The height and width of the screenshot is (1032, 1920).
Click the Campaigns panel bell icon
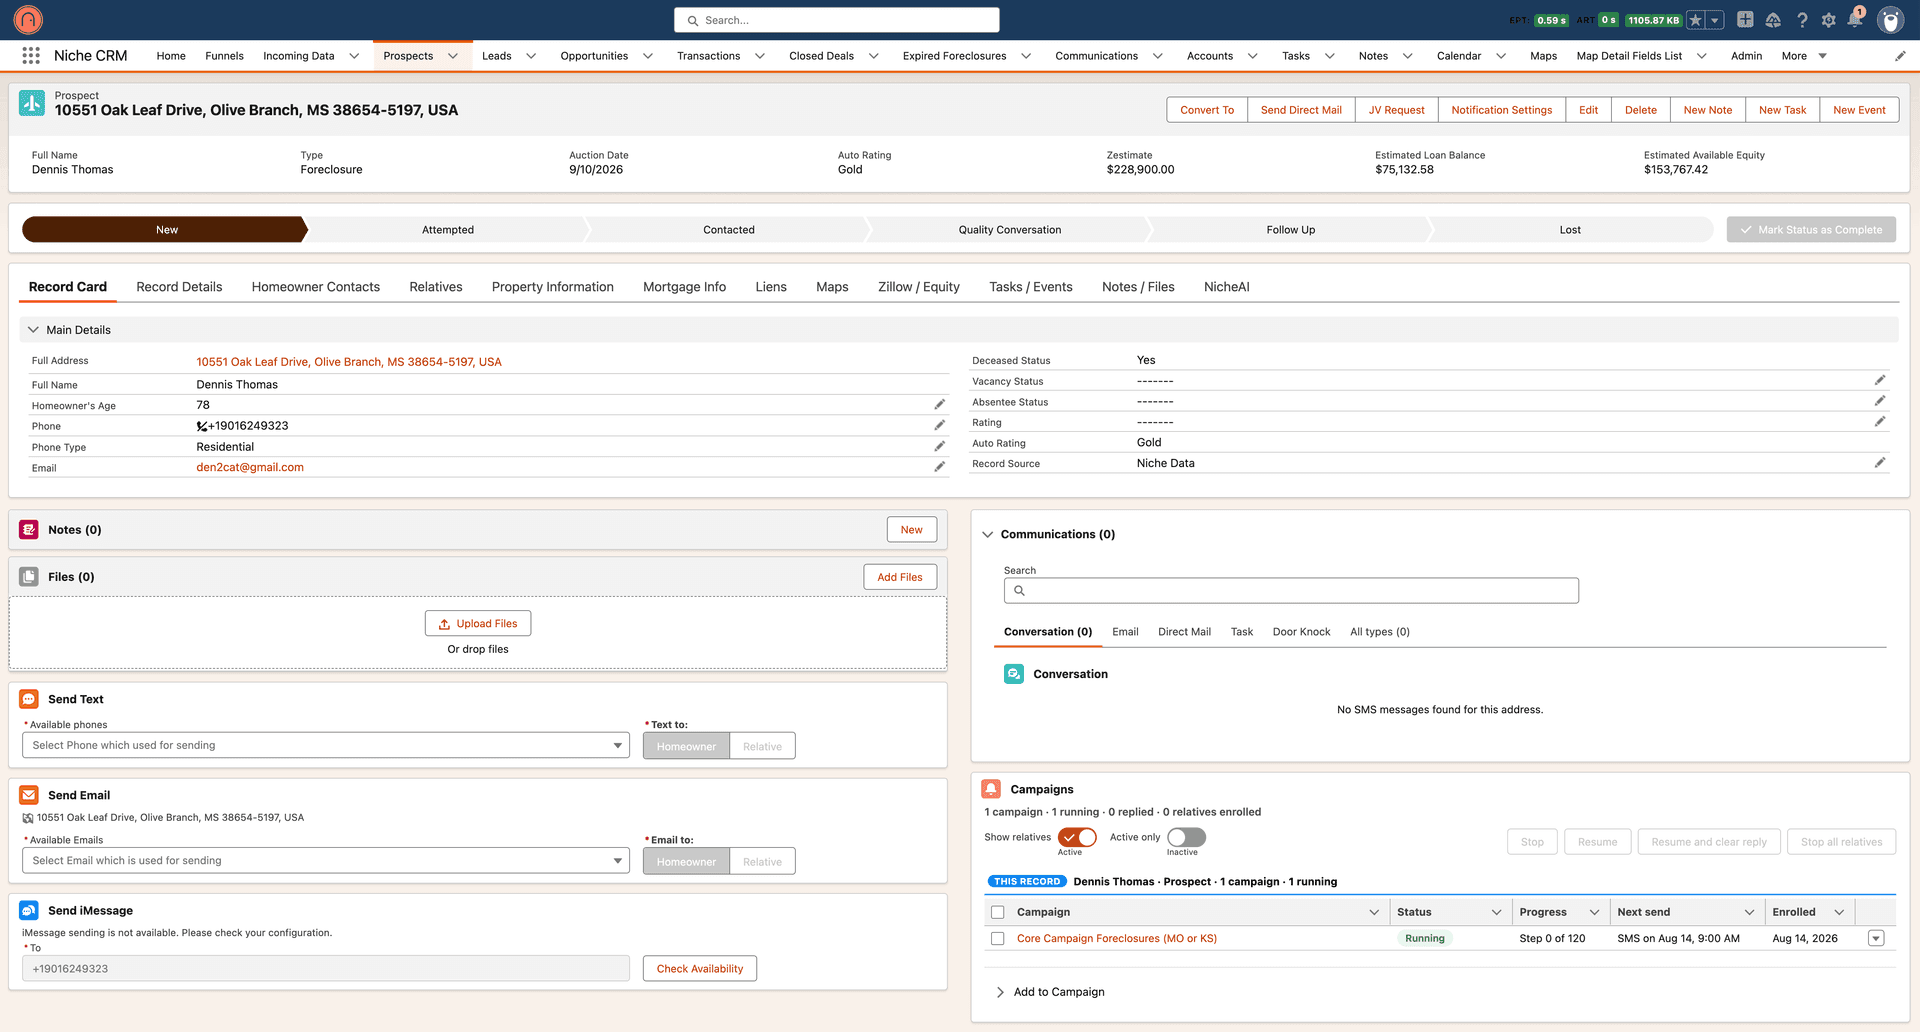[x=991, y=789]
